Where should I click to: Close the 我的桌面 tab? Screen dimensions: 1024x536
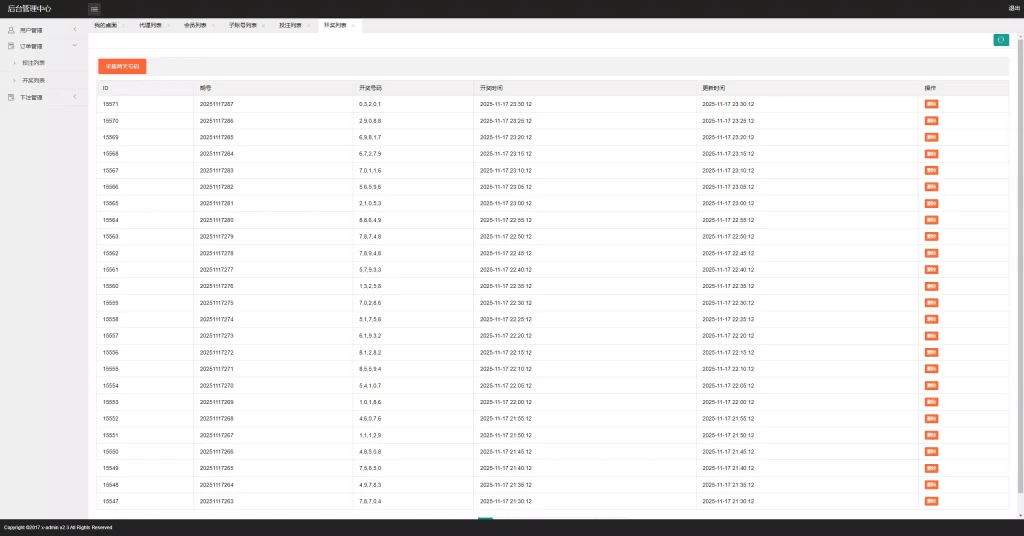click(x=123, y=25)
